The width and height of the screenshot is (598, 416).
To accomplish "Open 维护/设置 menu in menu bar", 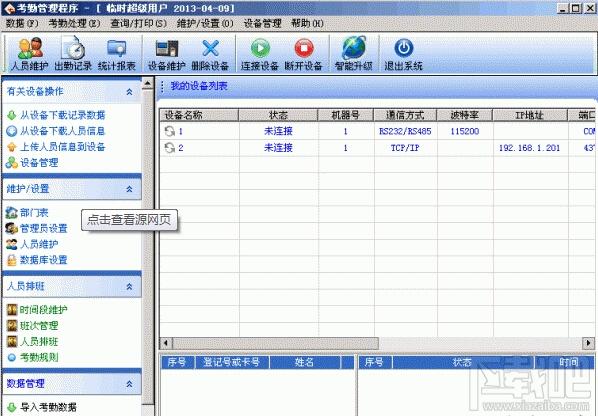I will 205,24.
